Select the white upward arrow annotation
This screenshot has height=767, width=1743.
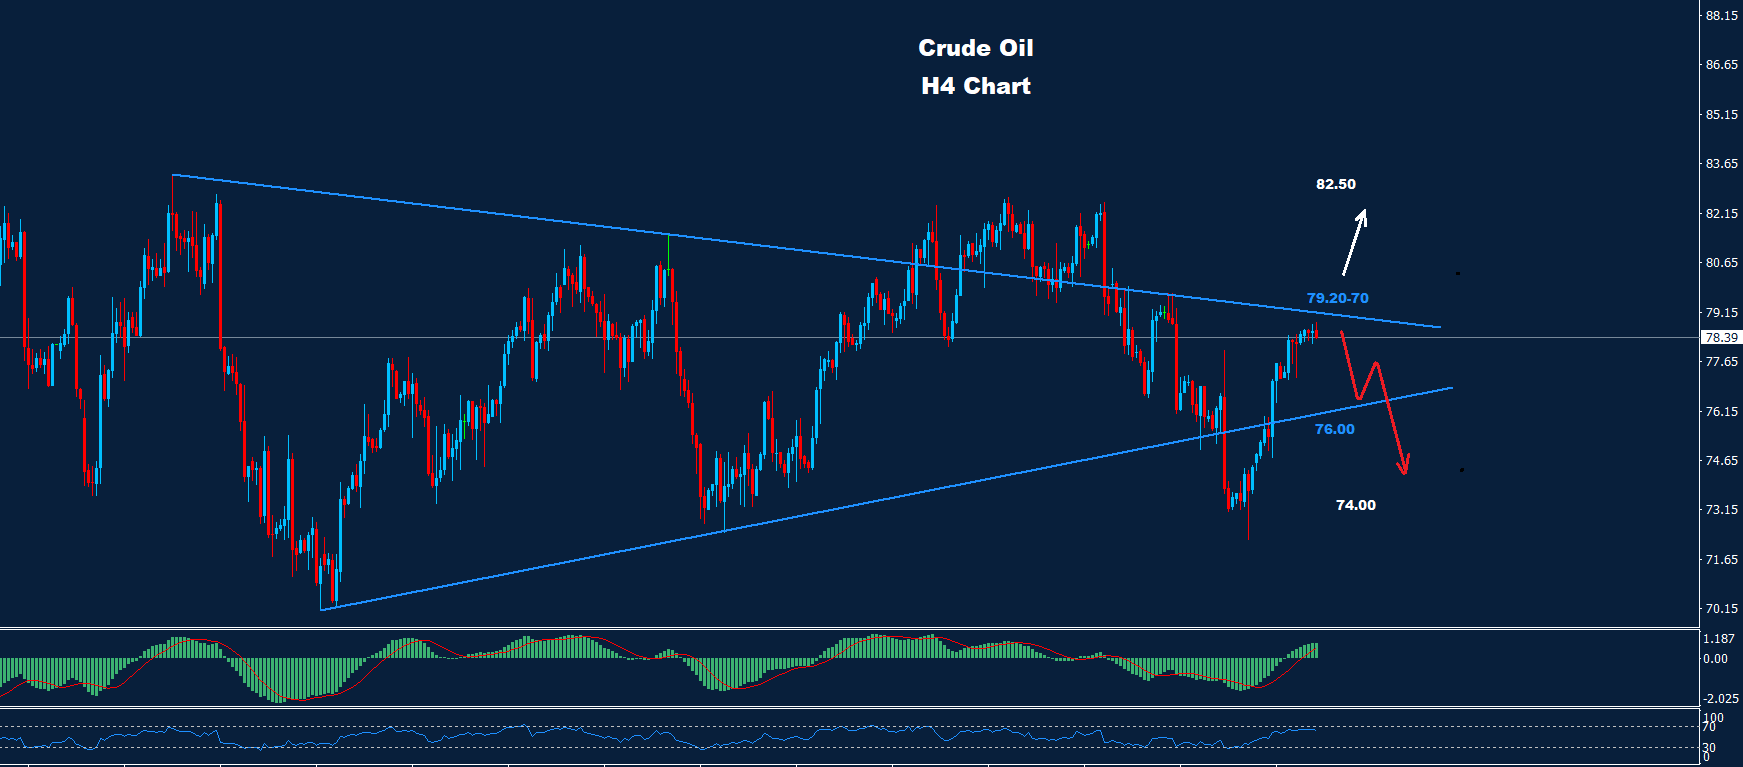point(1354,242)
